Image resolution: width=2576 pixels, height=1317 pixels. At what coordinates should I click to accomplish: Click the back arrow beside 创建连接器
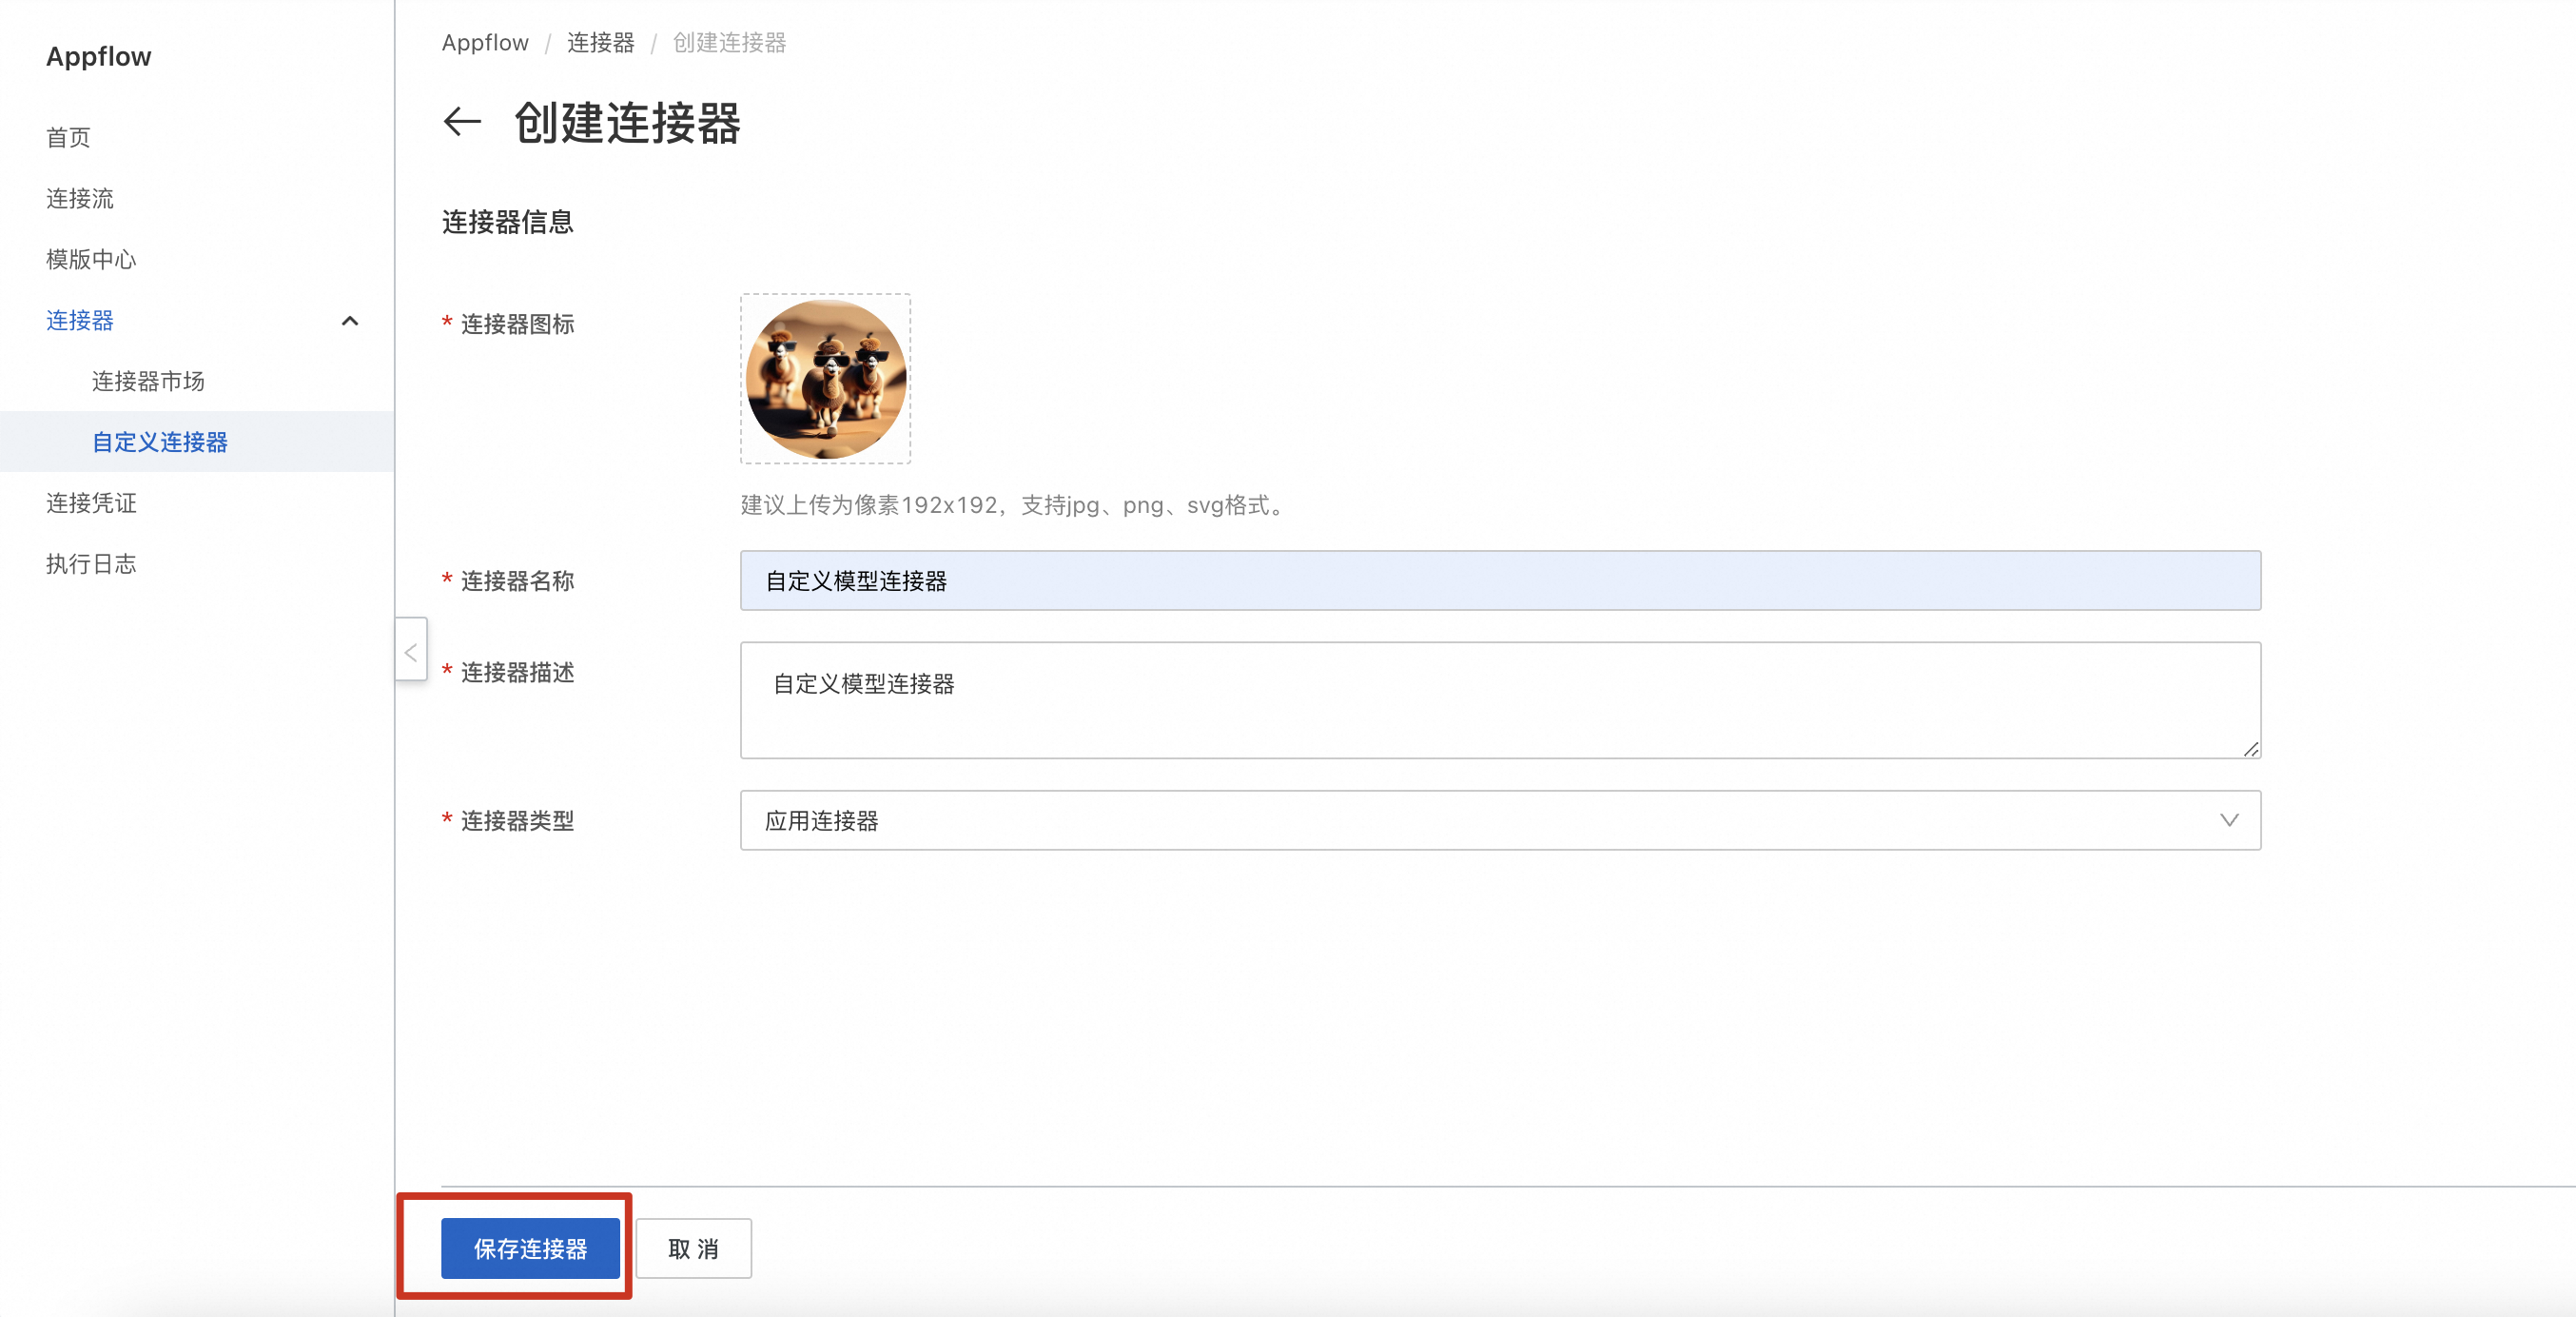click(462, 122)
